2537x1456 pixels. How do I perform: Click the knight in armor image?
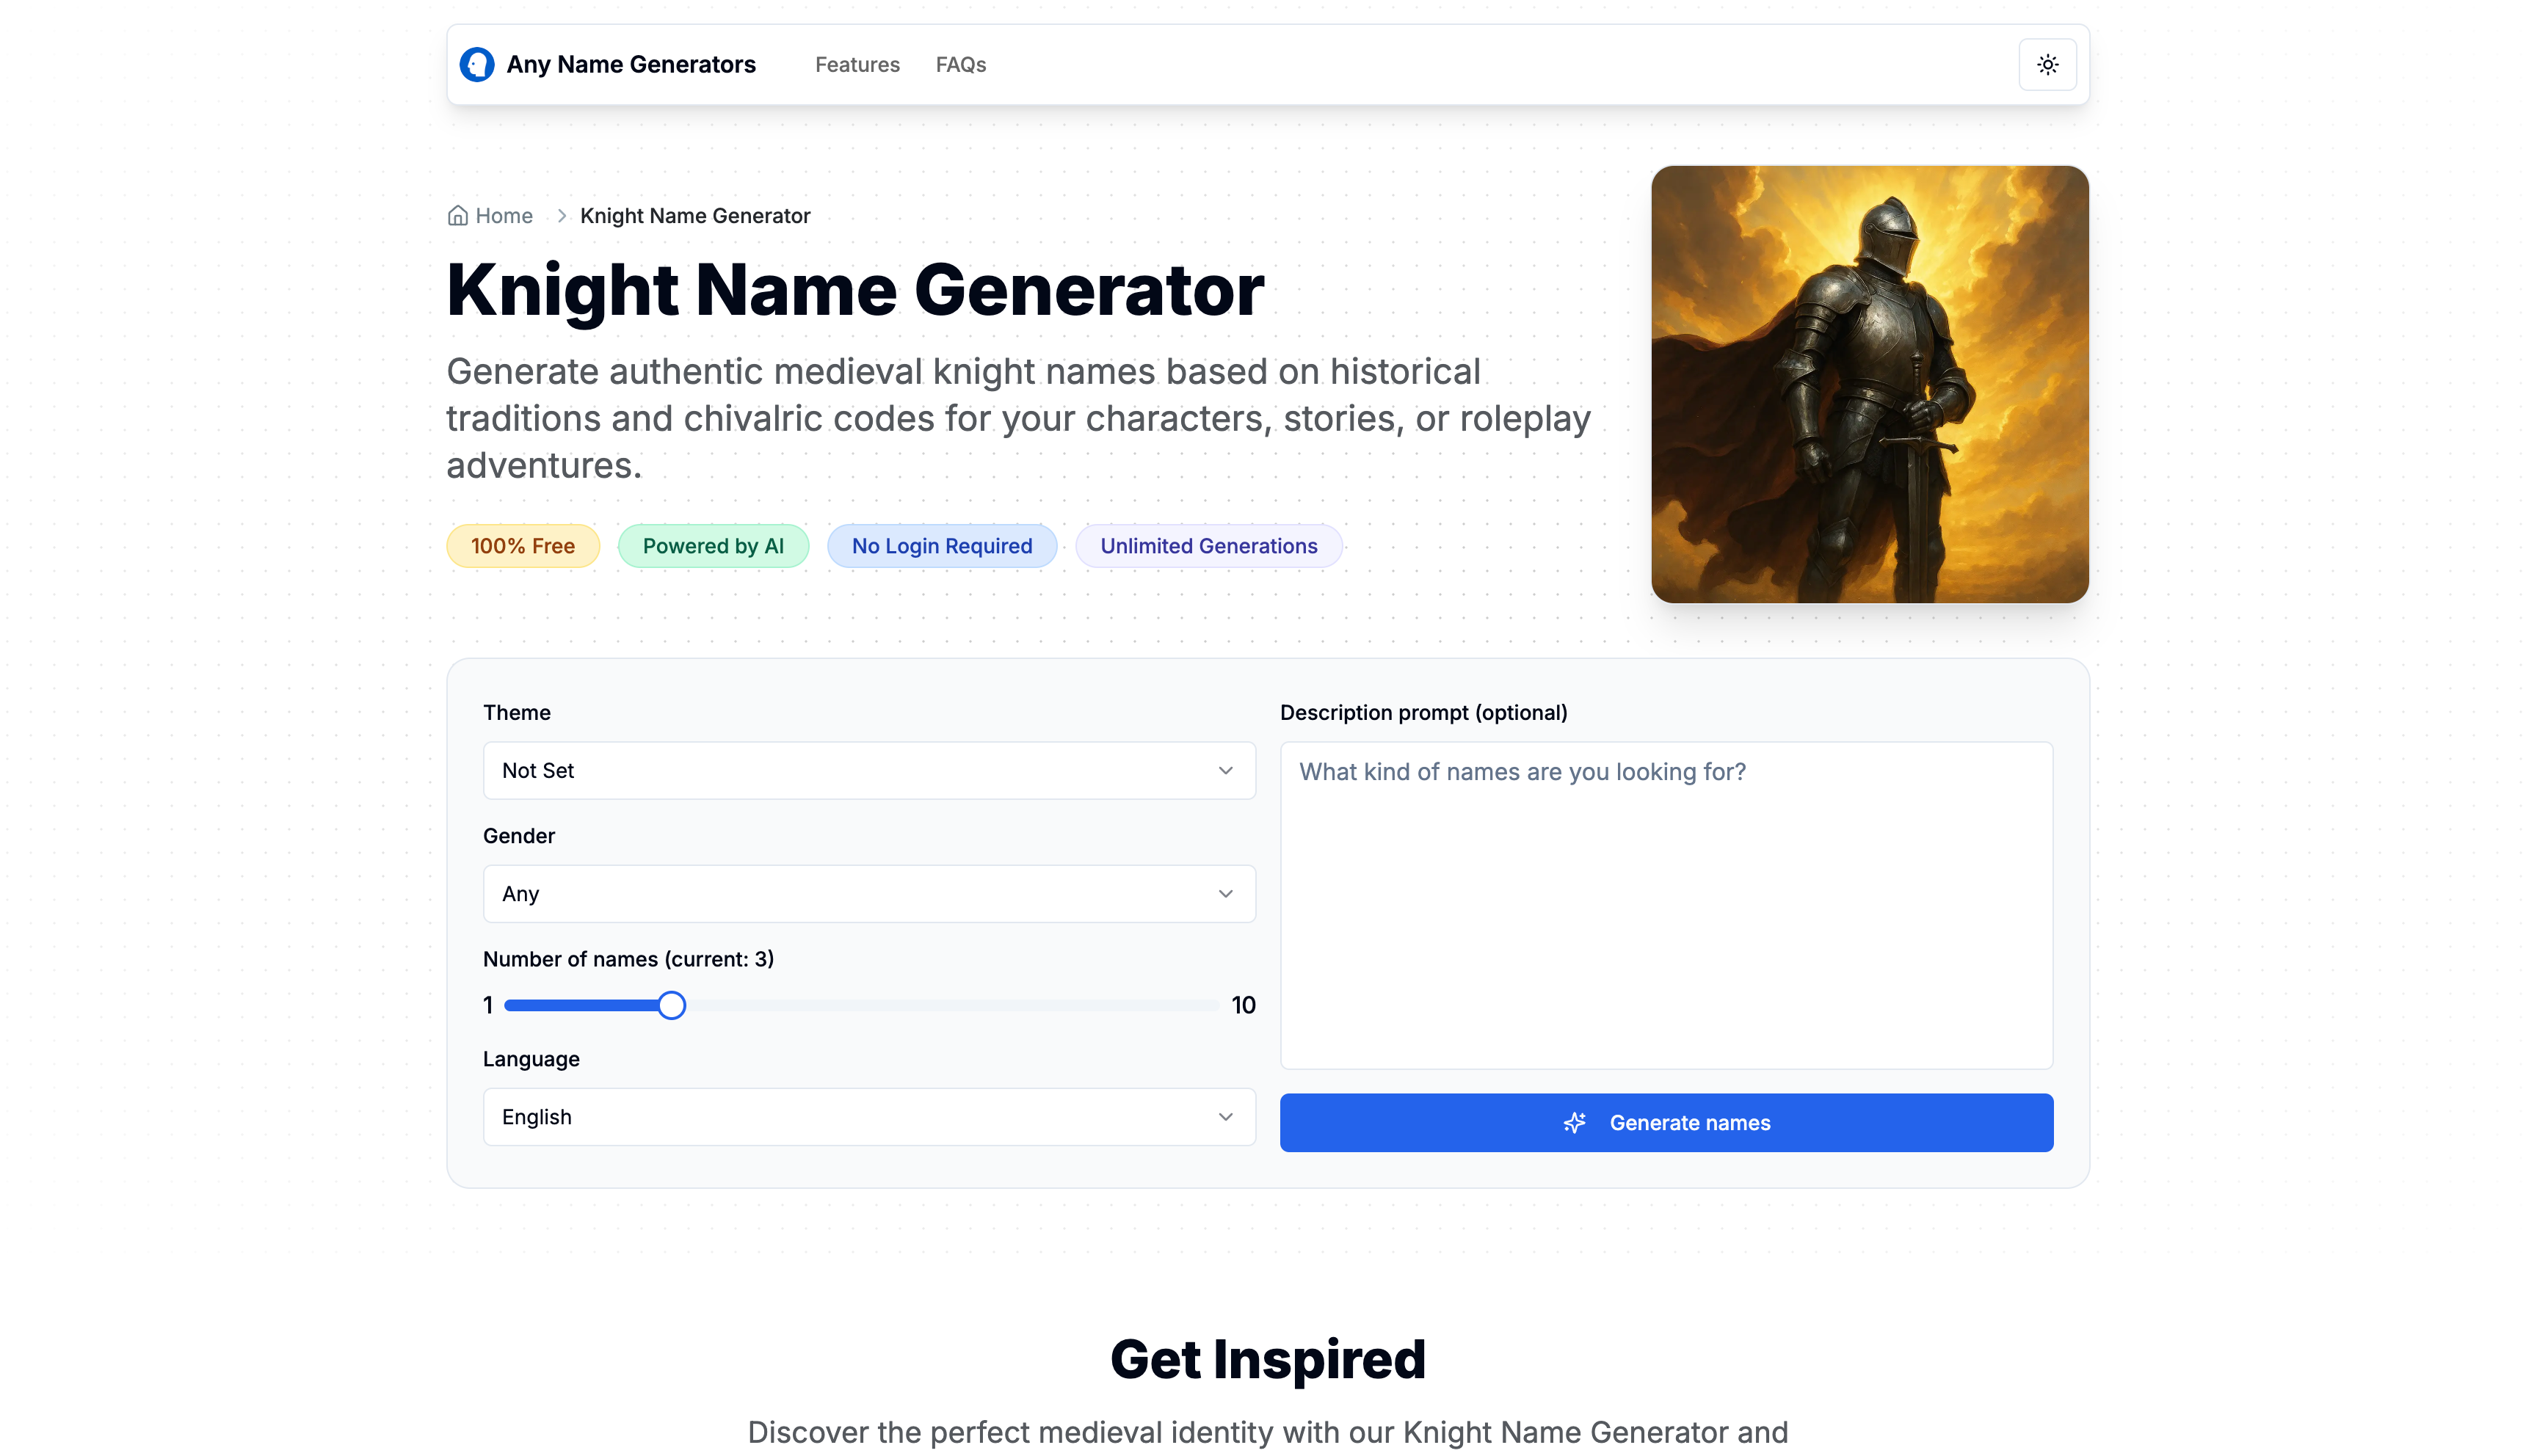pyautogui.click(x=1869, y=384)
